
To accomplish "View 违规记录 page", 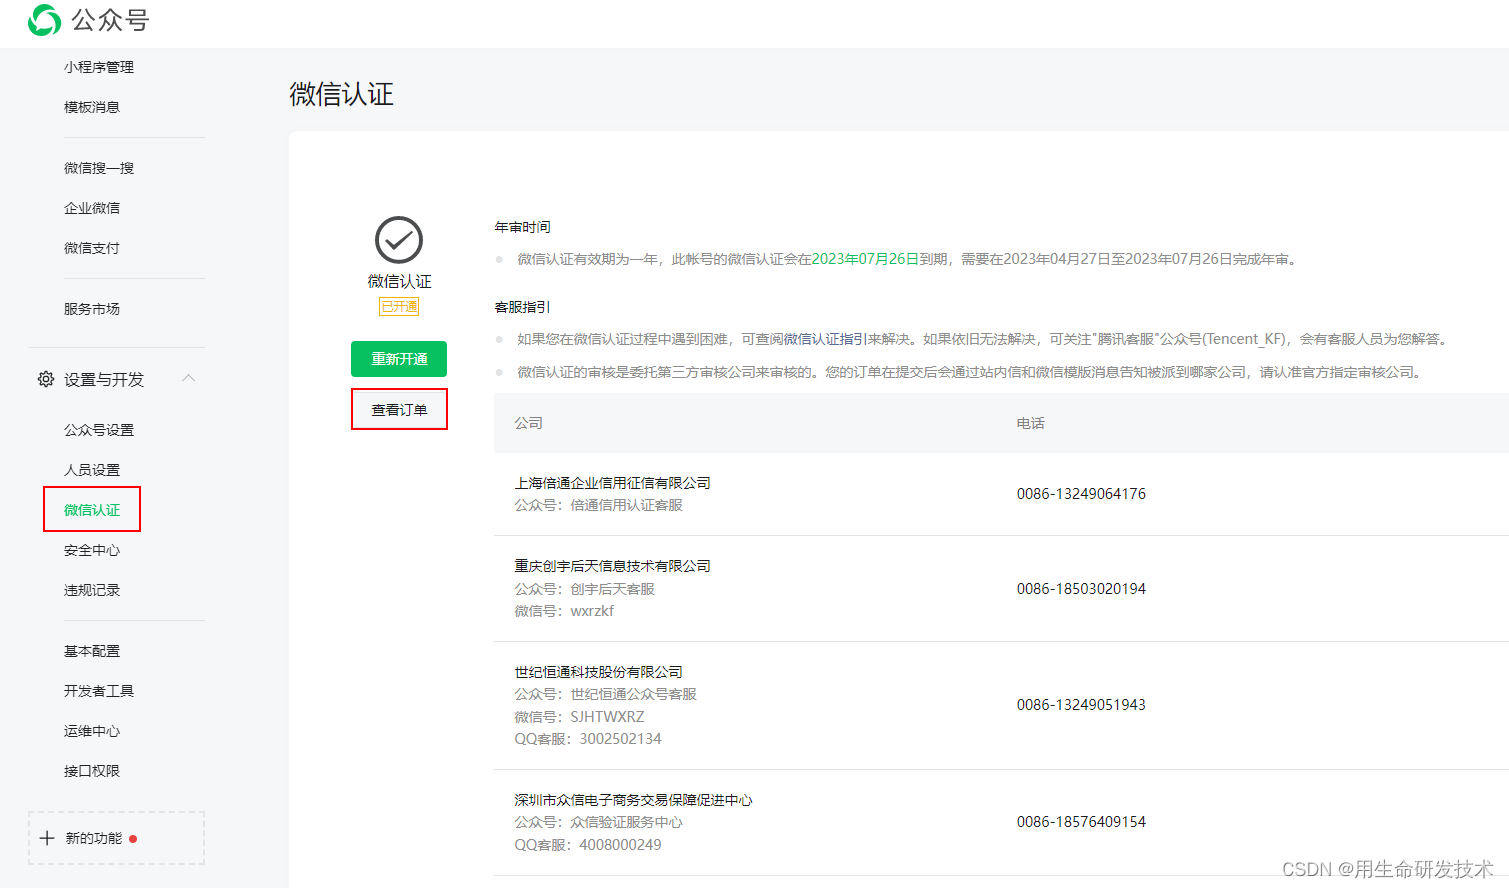I will tap(92, 590).
